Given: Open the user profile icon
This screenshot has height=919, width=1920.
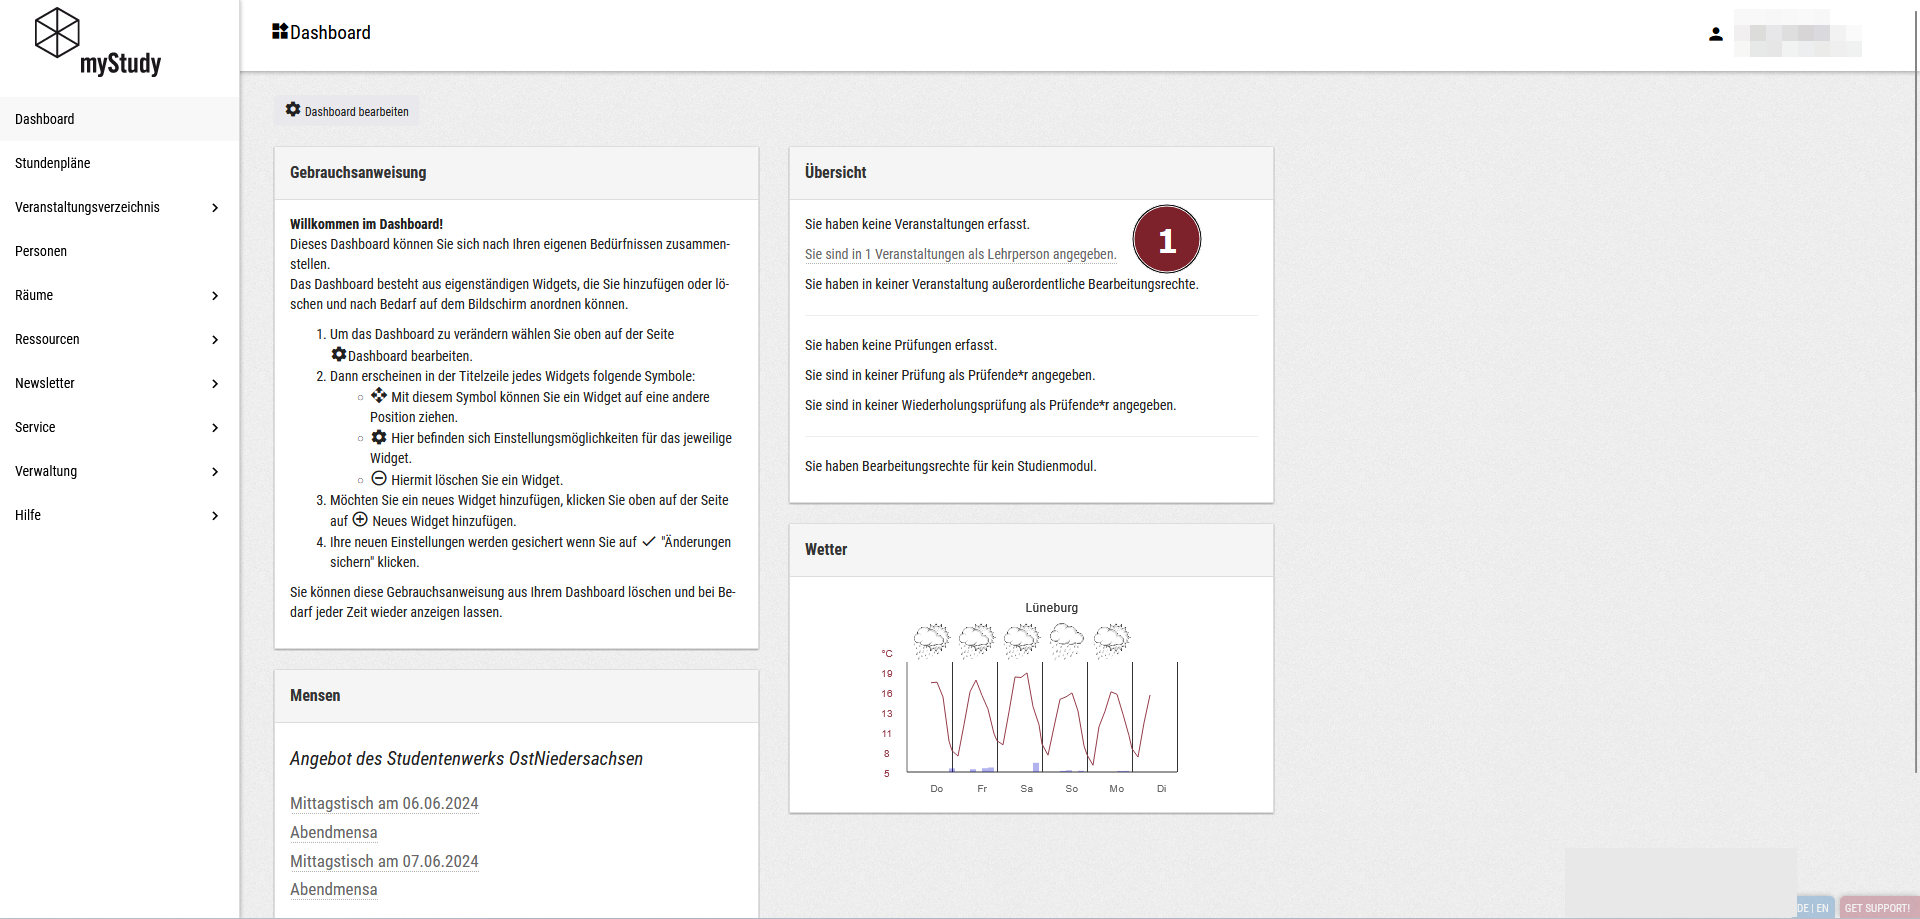Looking at the screenshot, I should click(1716, 34).
